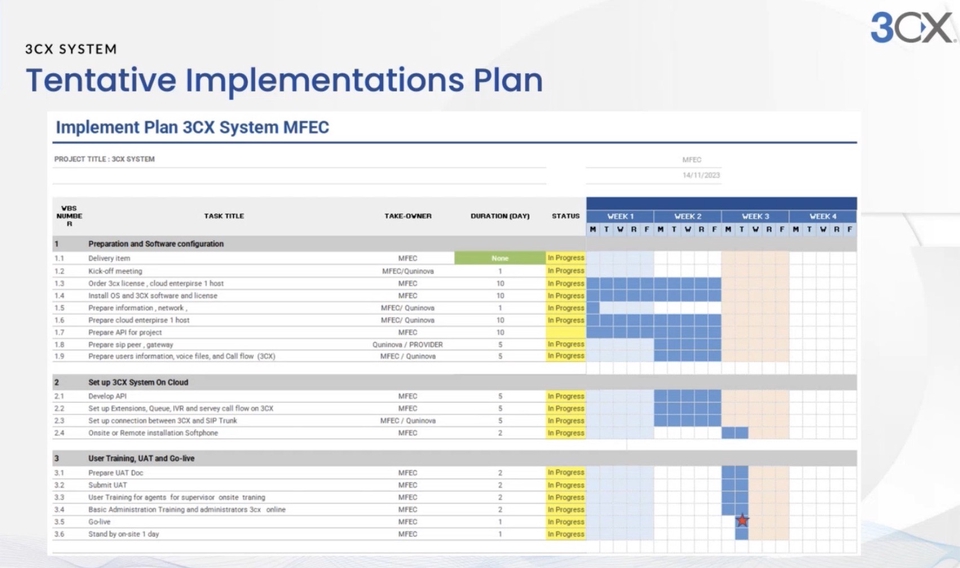Click 'Preparation and Software configuration' section row
The width and height of the screenshot is (960, 568).
[x=454, y=244]
